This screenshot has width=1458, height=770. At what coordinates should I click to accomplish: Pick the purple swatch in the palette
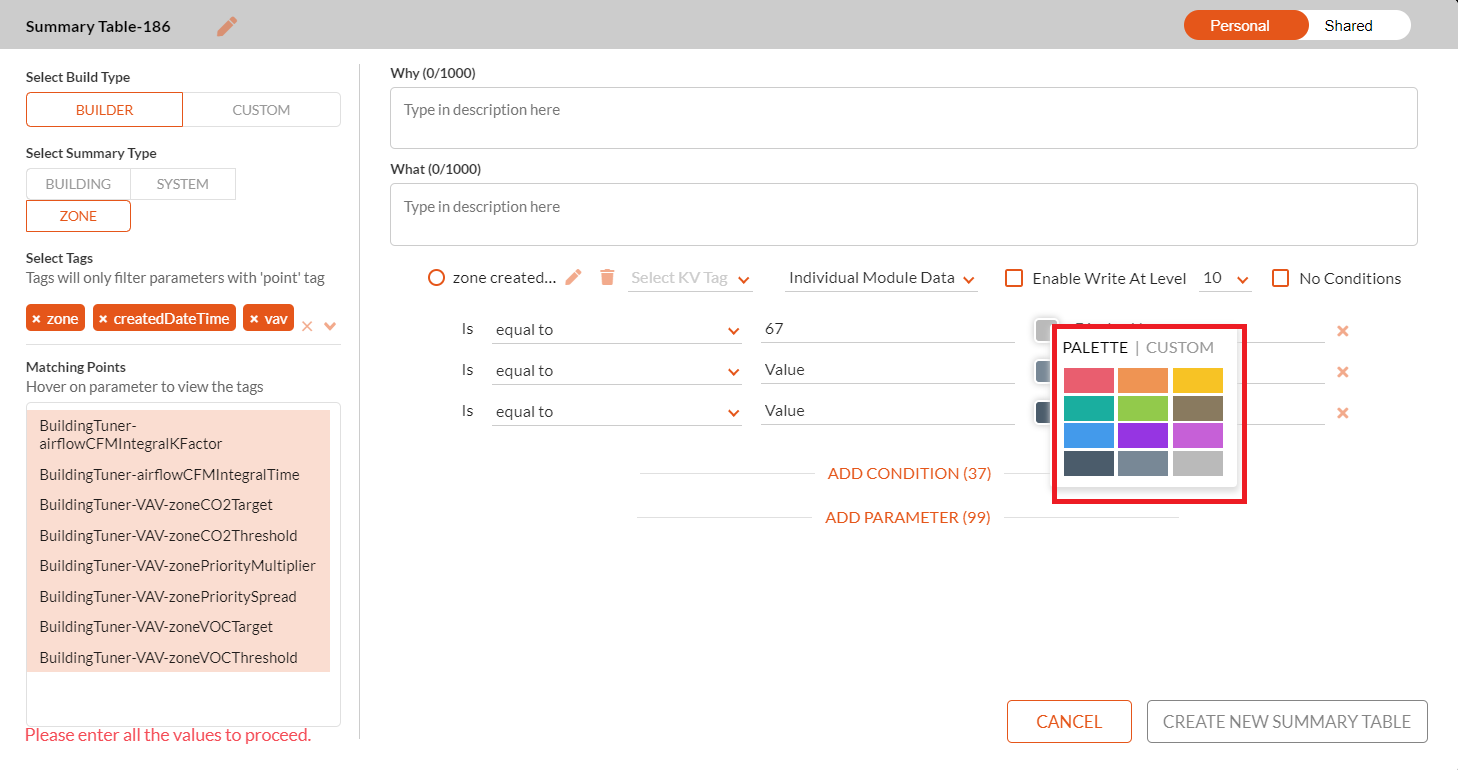tap(1143, 436)
